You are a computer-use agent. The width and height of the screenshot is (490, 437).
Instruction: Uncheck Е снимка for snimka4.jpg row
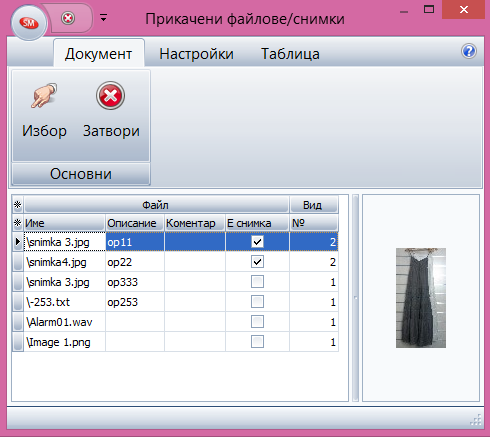257,262
